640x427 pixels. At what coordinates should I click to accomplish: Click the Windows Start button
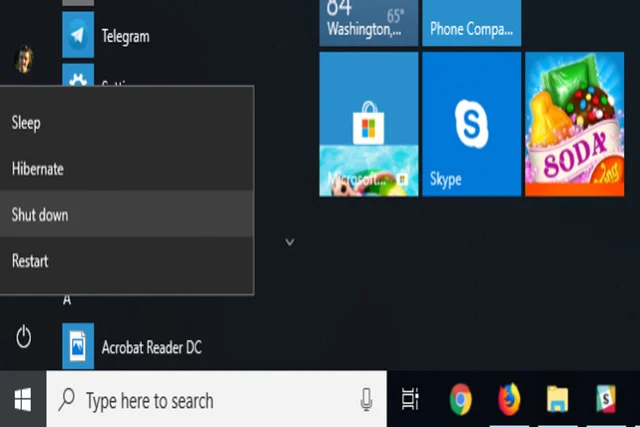(x=23, y=399)
